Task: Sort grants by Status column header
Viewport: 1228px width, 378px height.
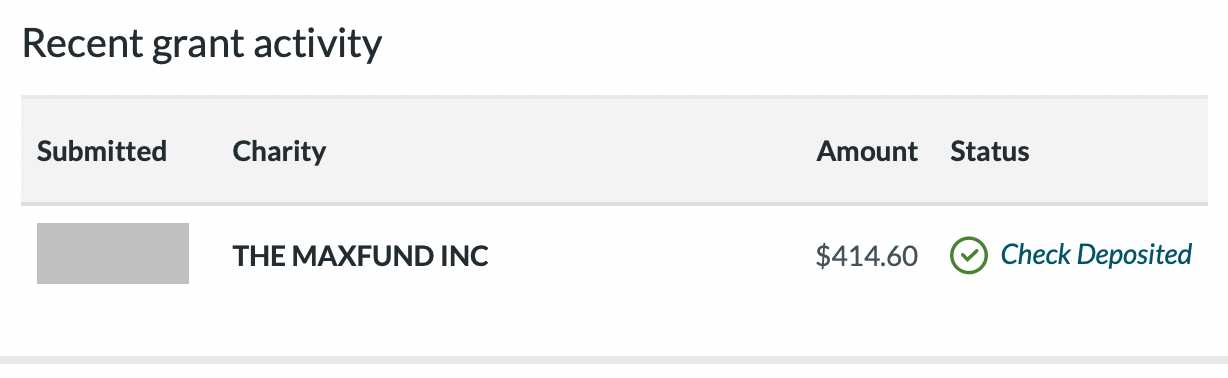Action: [990, 152]
